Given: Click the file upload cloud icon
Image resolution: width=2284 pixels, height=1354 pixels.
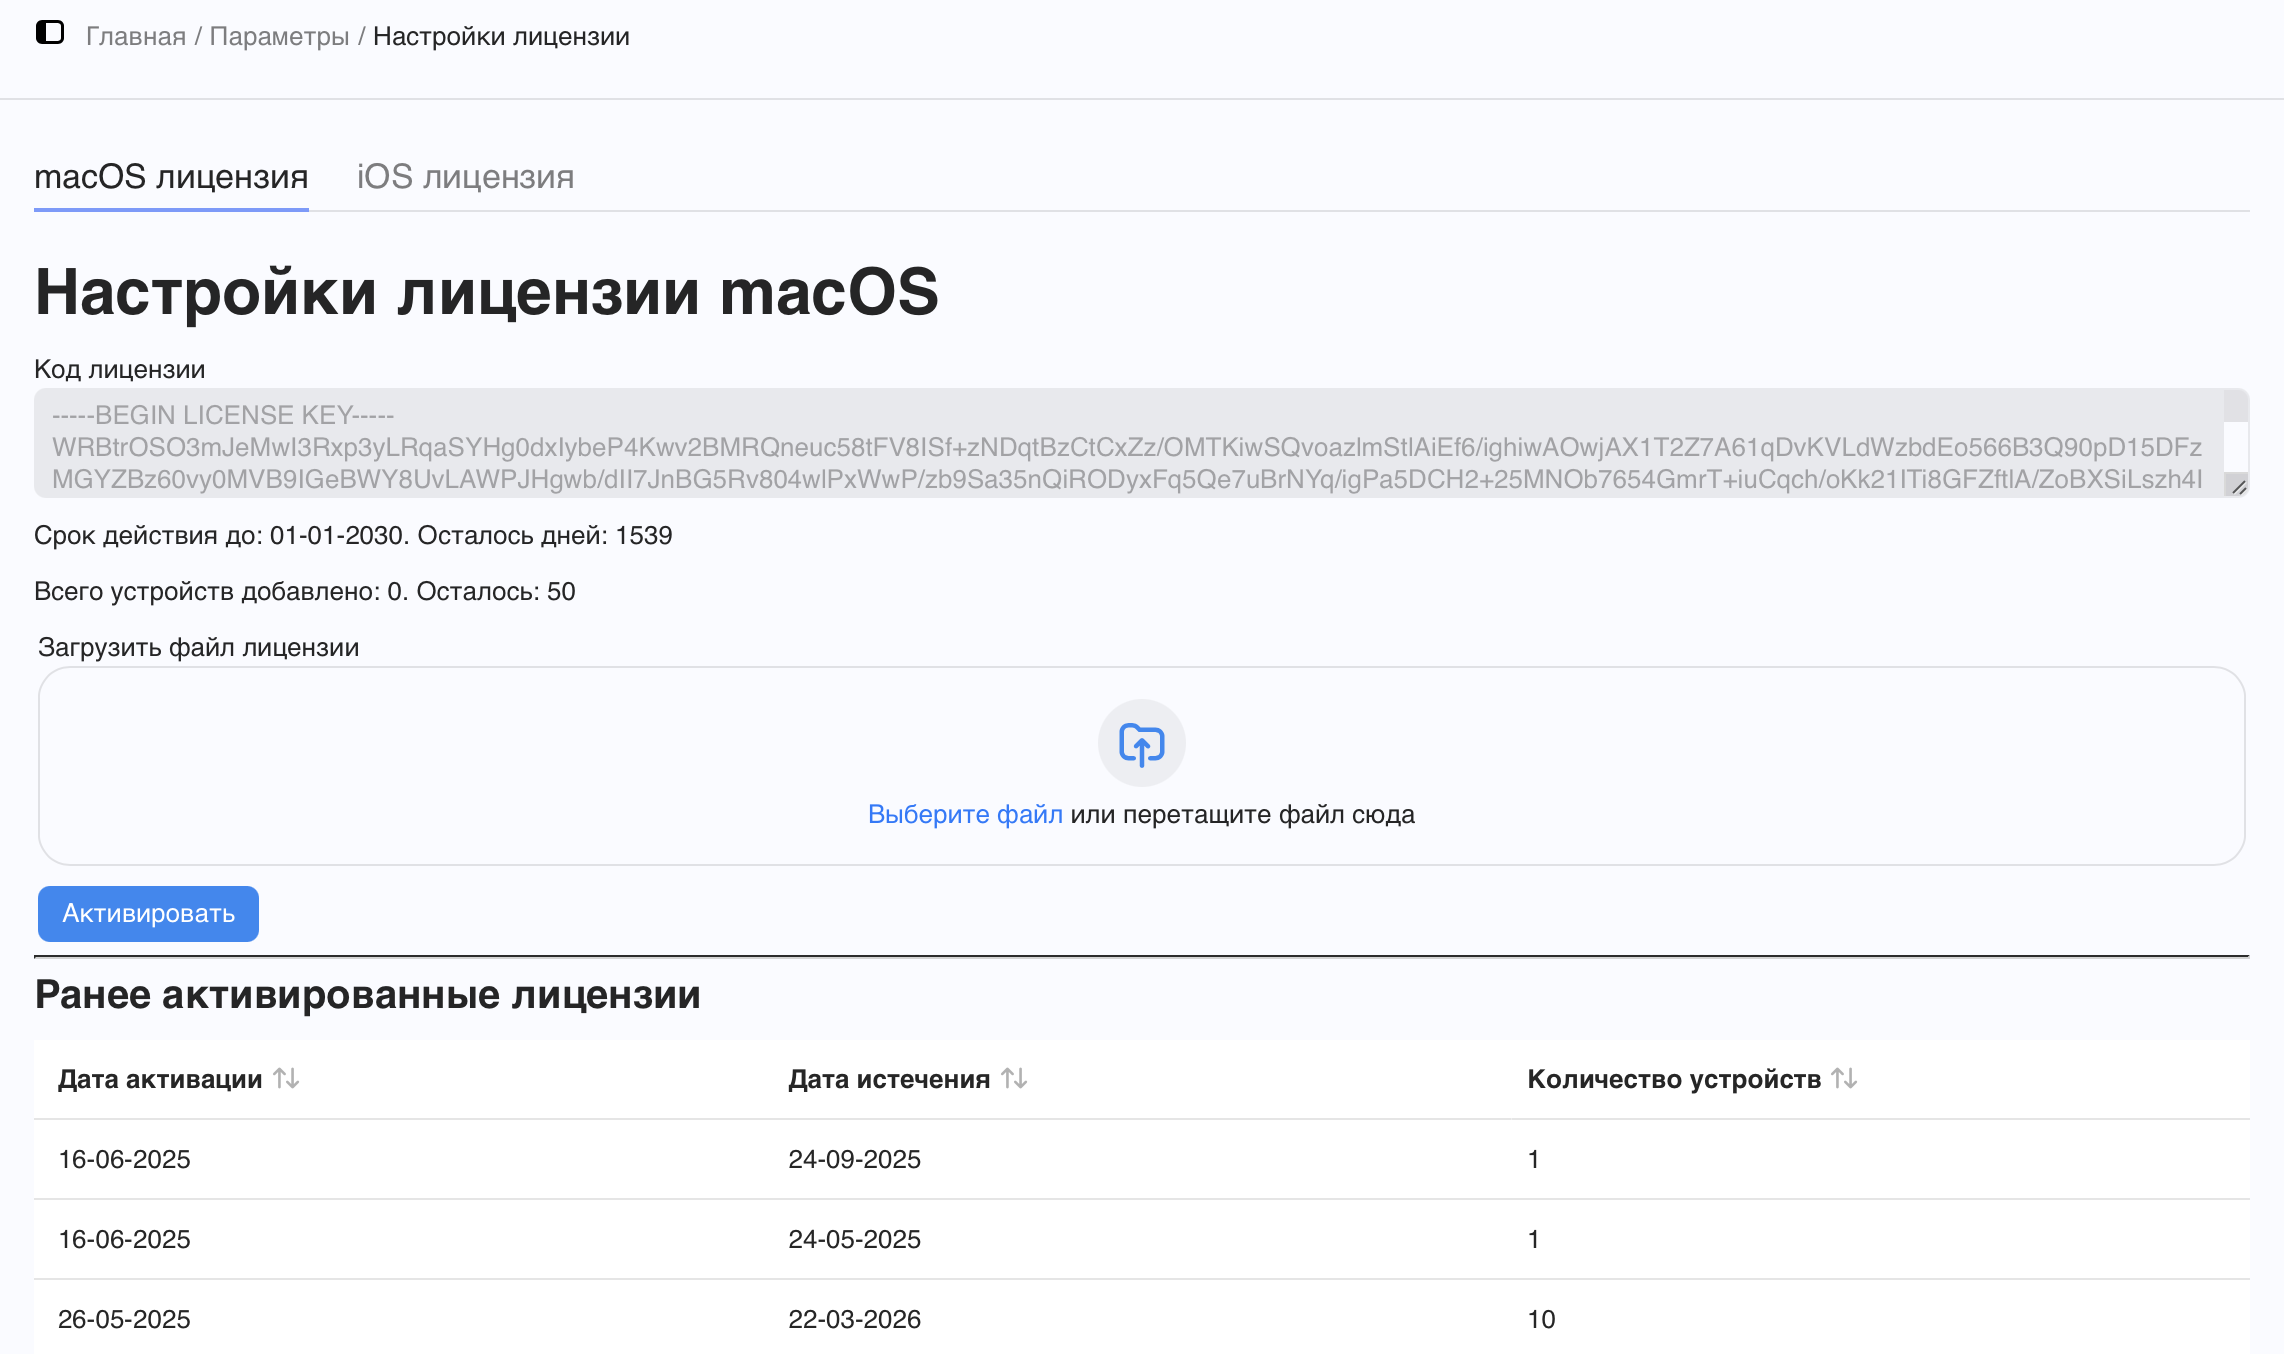Looking at the screenshot, I should [1141, 742].
